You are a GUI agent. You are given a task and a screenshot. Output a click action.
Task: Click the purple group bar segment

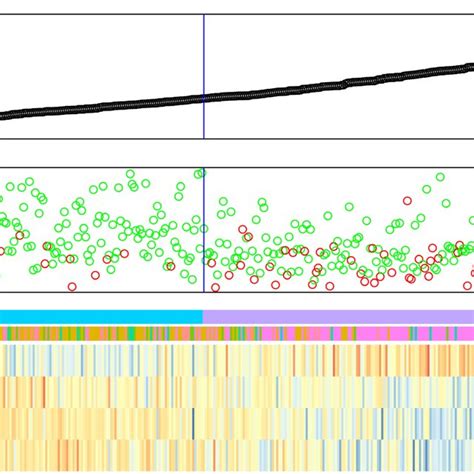(x=338, y=317)
